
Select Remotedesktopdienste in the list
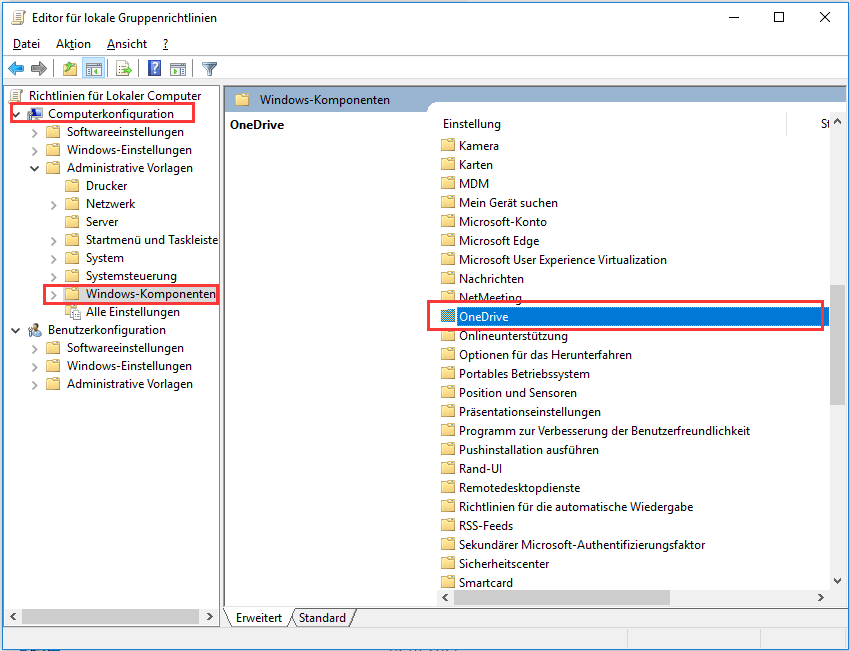pos(519,487)
